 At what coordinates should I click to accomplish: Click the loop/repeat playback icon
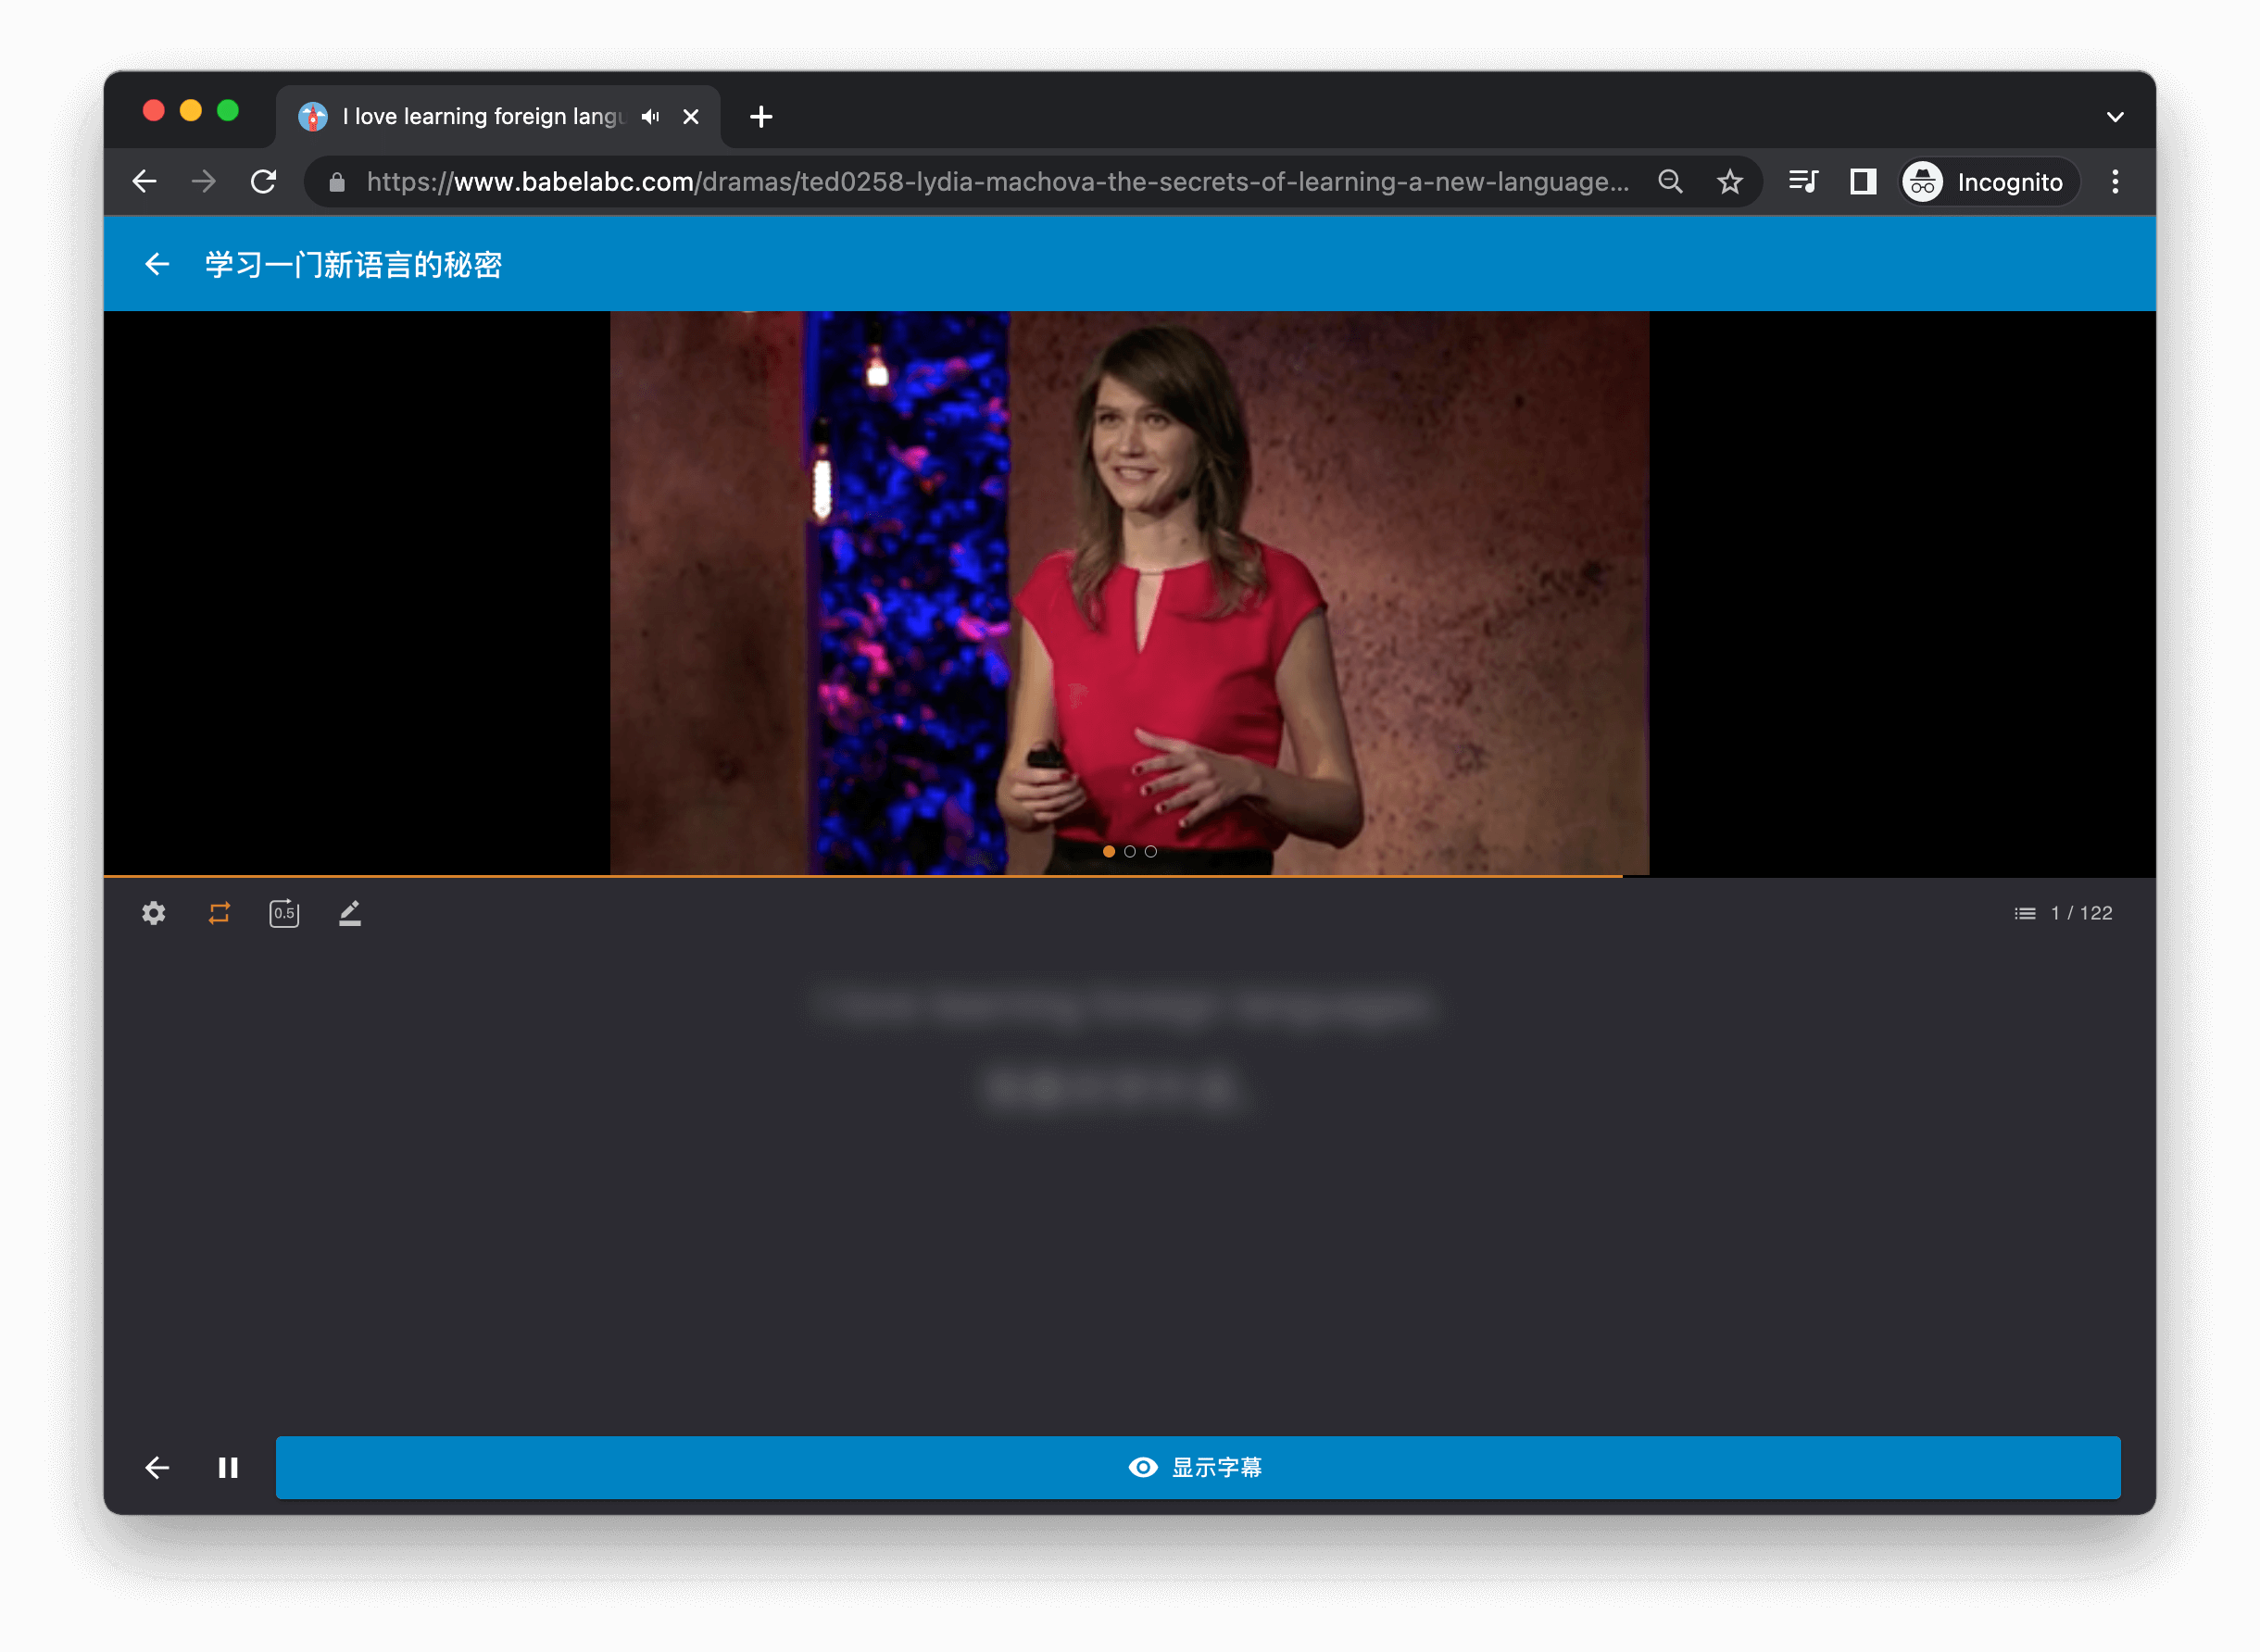218,912
